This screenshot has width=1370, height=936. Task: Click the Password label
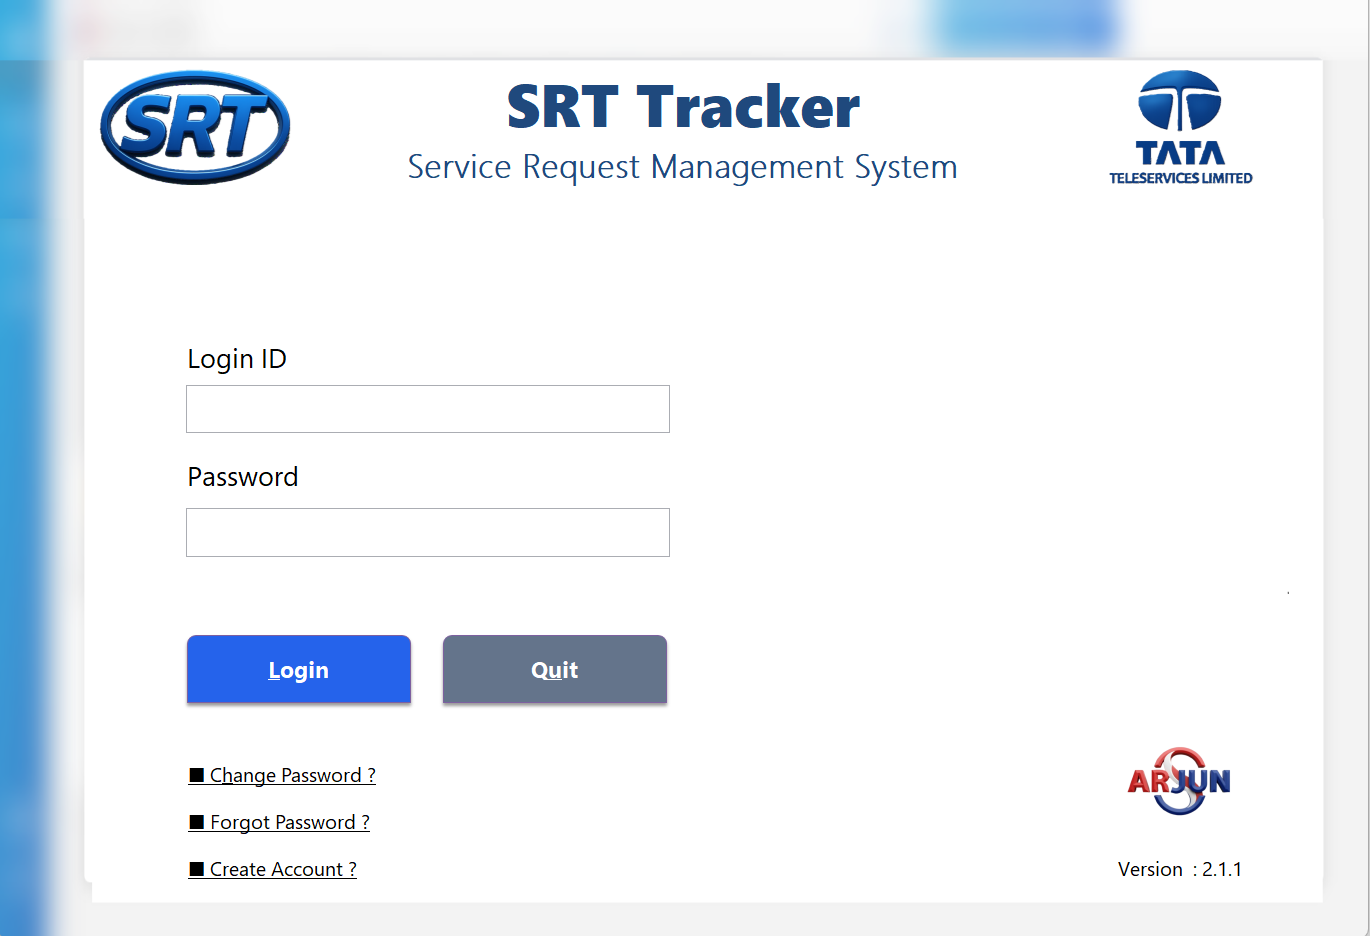tap(242, 477)
